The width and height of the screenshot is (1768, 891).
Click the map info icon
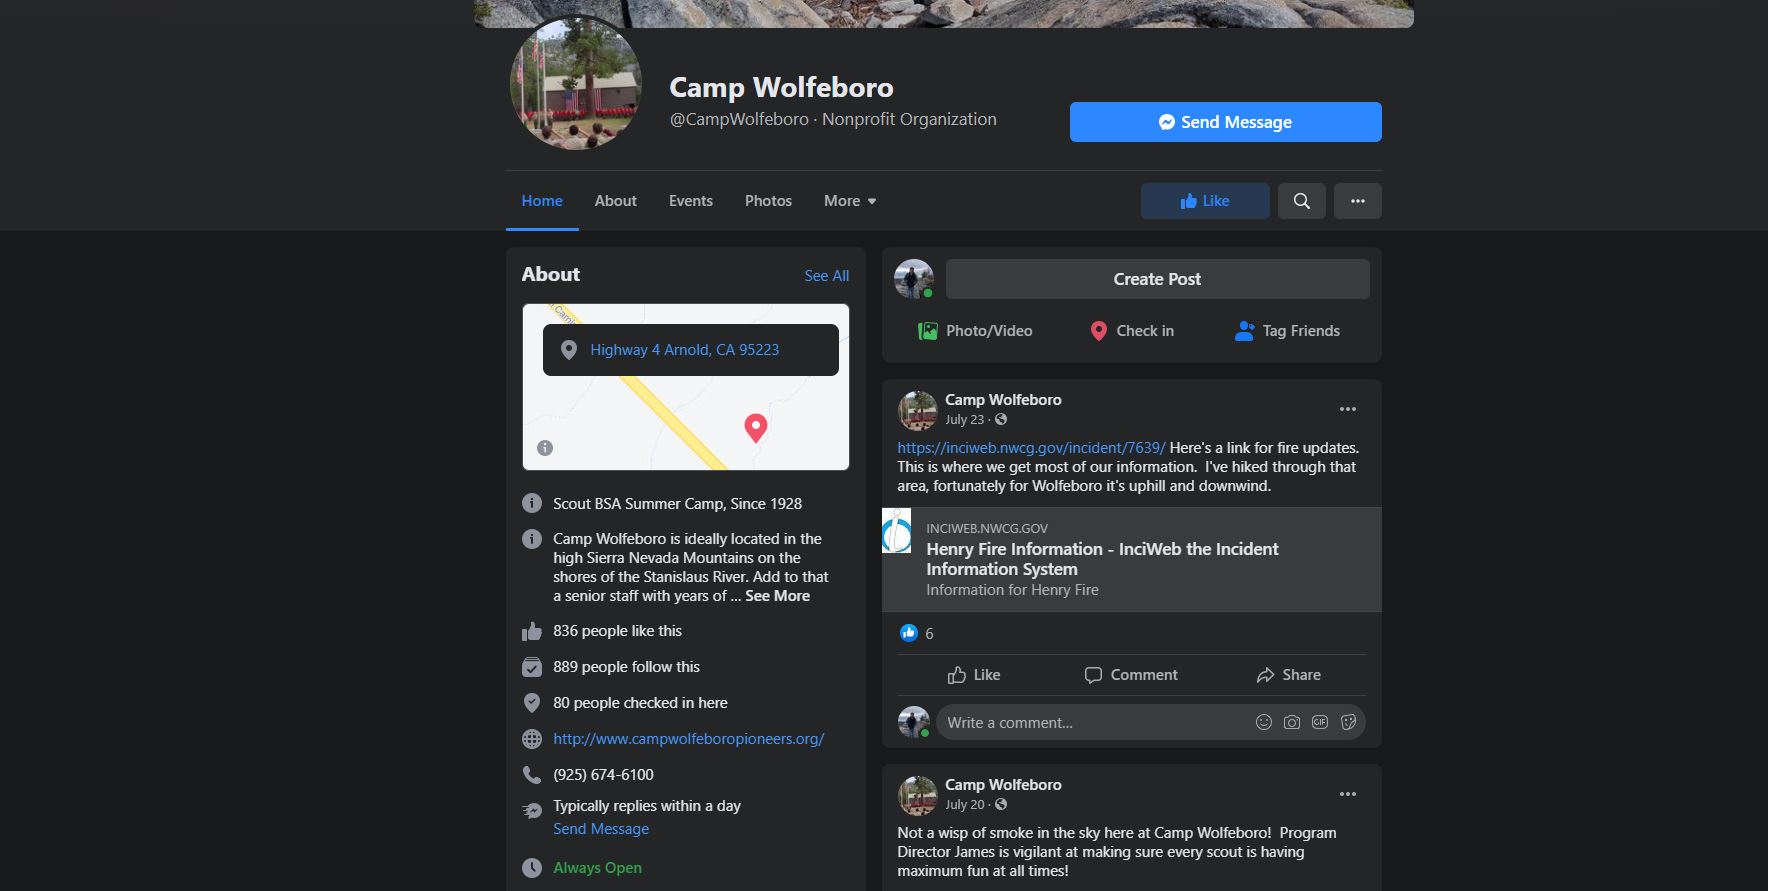click(545, 448)
